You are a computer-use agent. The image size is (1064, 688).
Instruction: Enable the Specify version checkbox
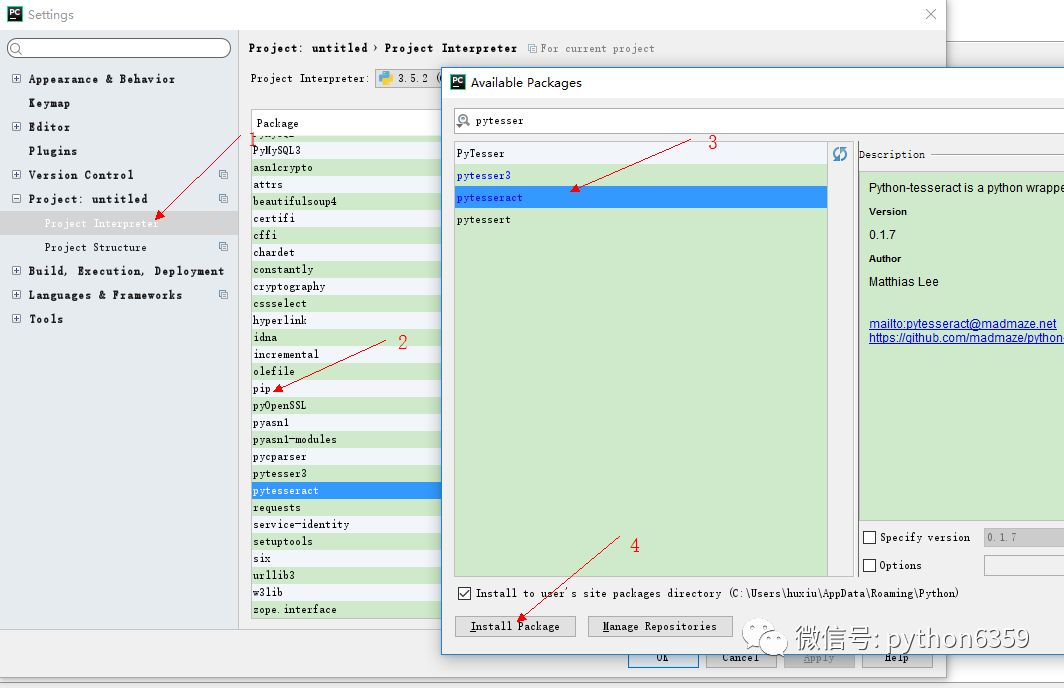pos(869,537)
